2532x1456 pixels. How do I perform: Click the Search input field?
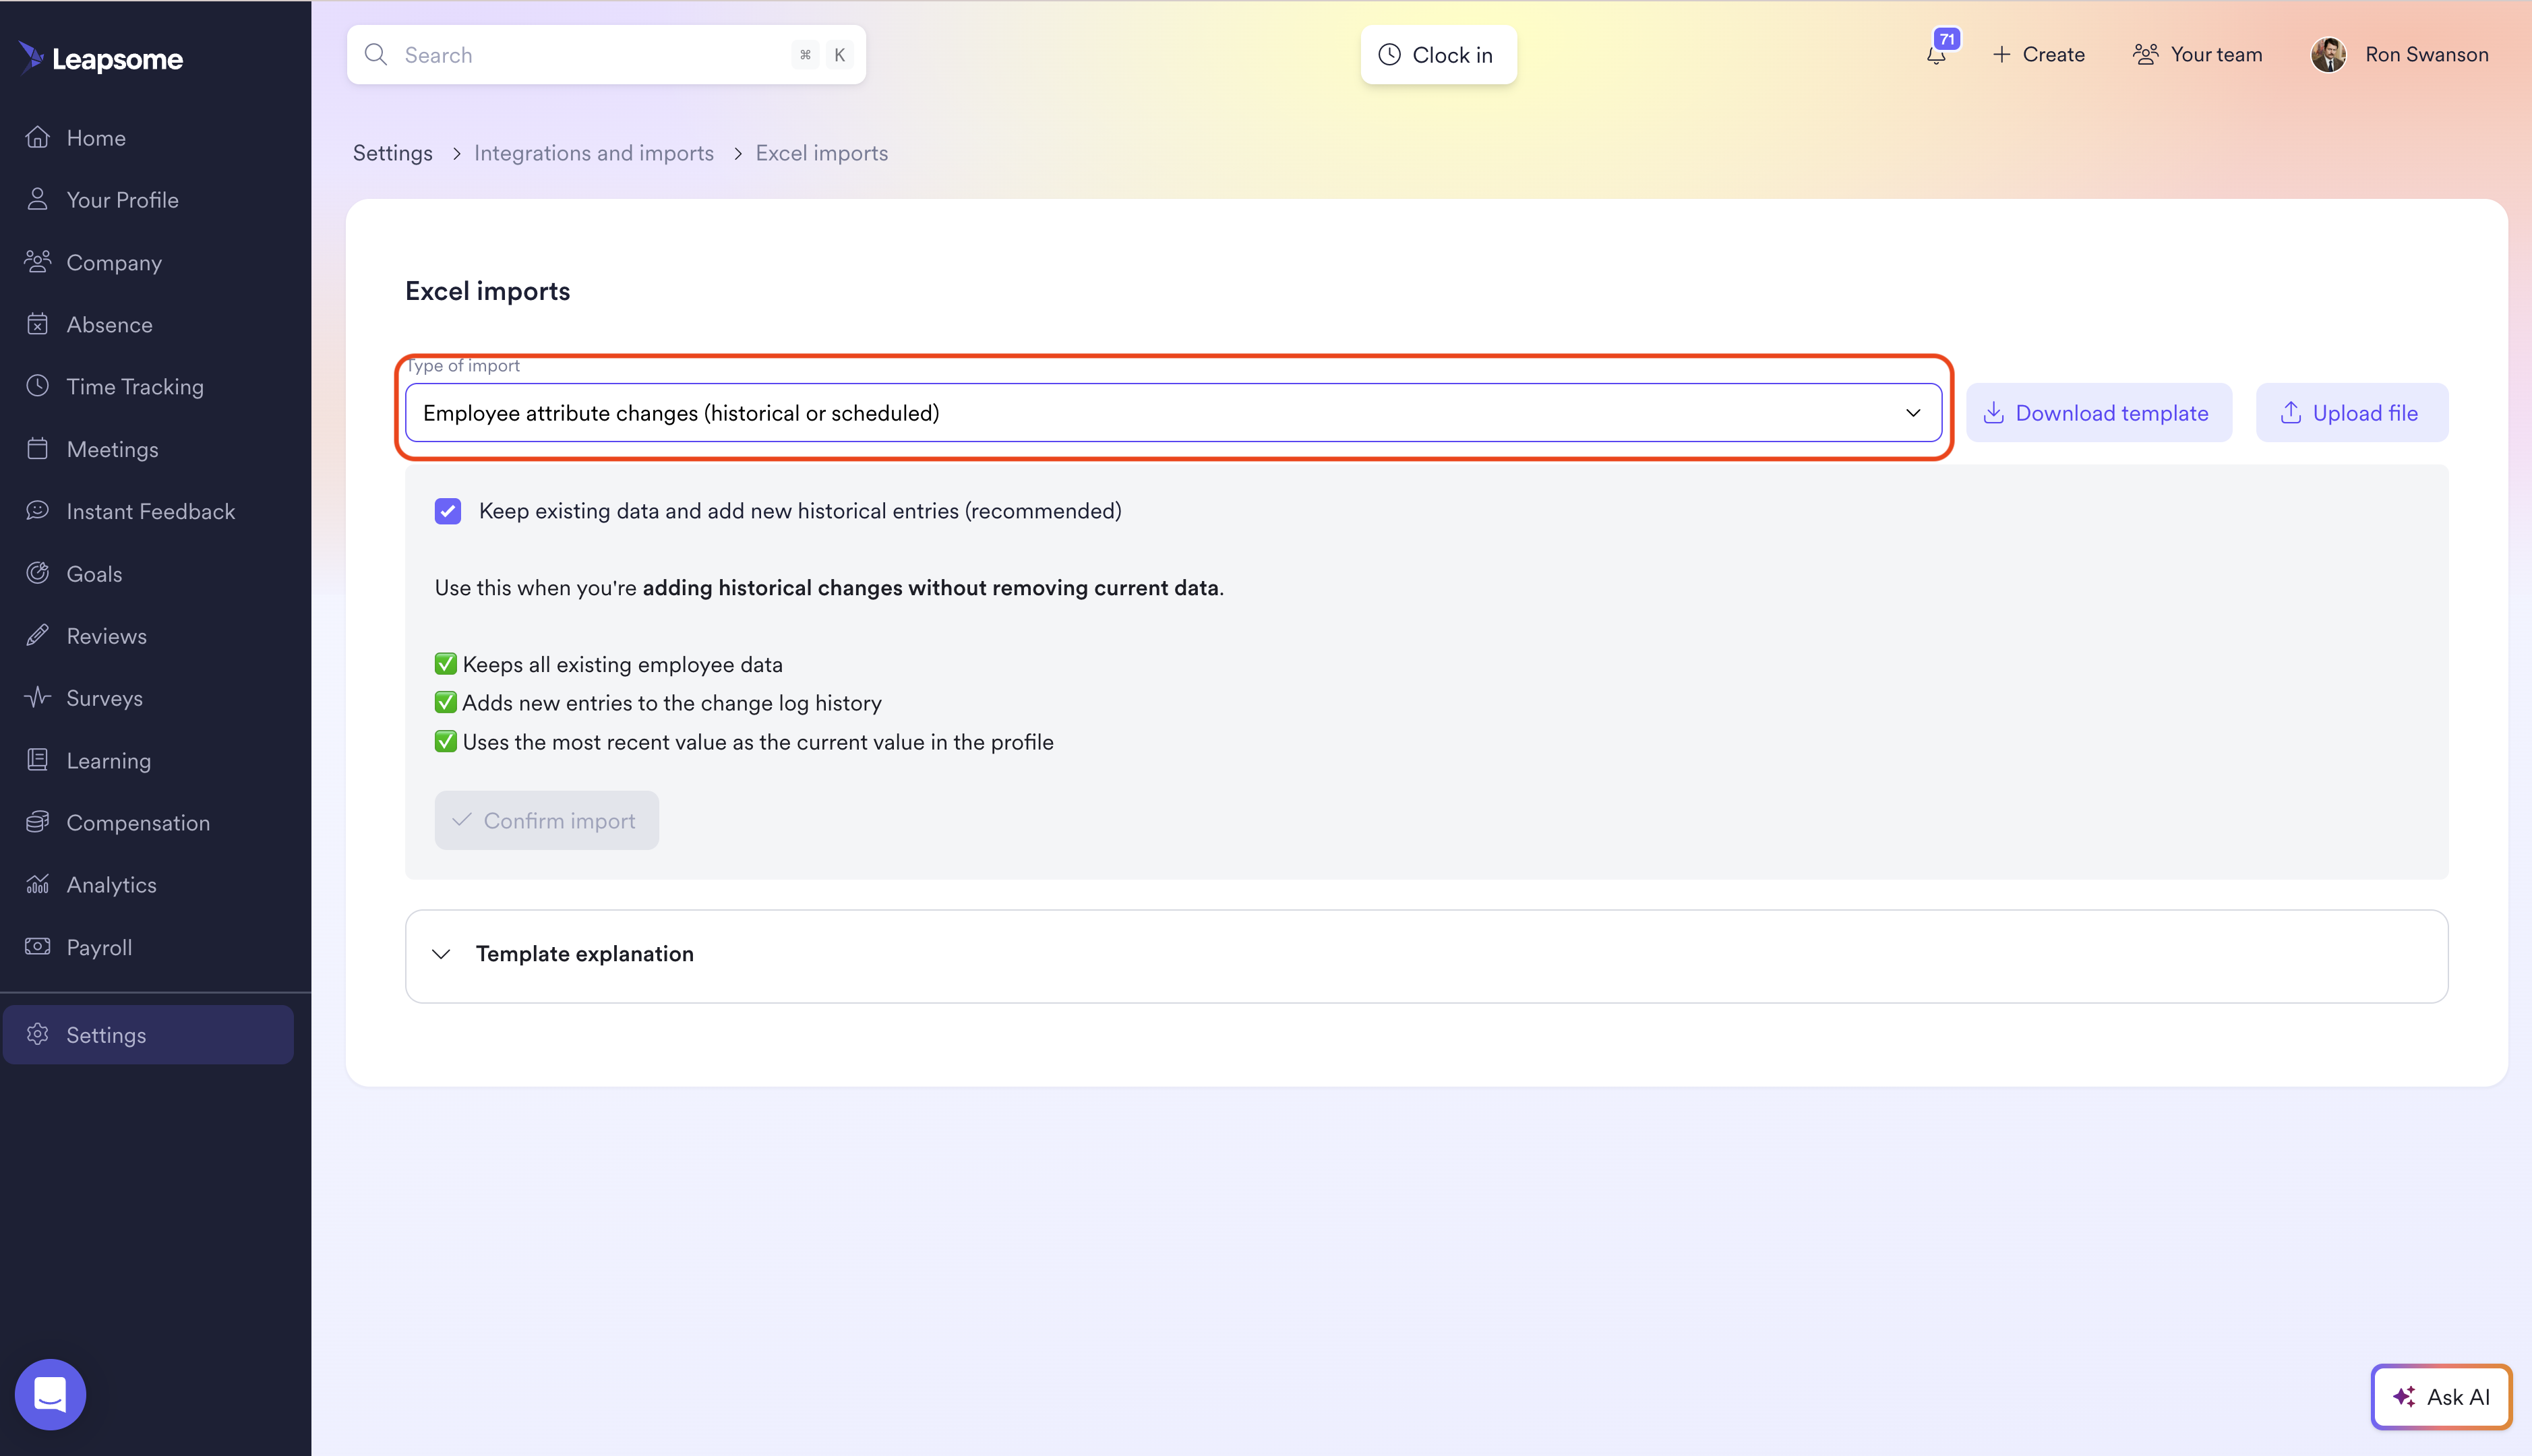[590, 55]
